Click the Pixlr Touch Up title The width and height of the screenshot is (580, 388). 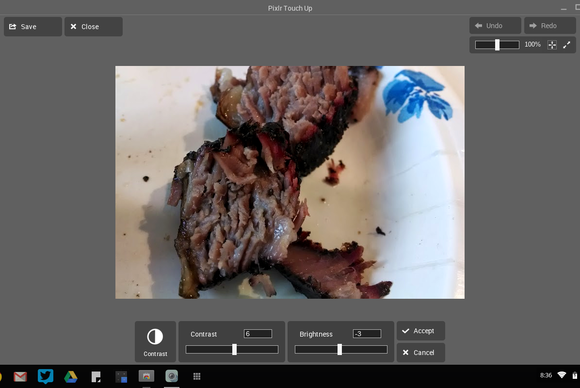click(290, 8)
